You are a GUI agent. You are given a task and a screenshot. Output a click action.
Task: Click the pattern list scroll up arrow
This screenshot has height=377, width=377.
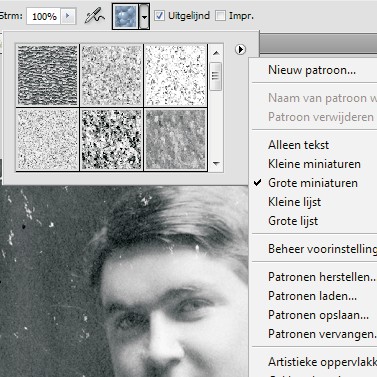point(216,53)
